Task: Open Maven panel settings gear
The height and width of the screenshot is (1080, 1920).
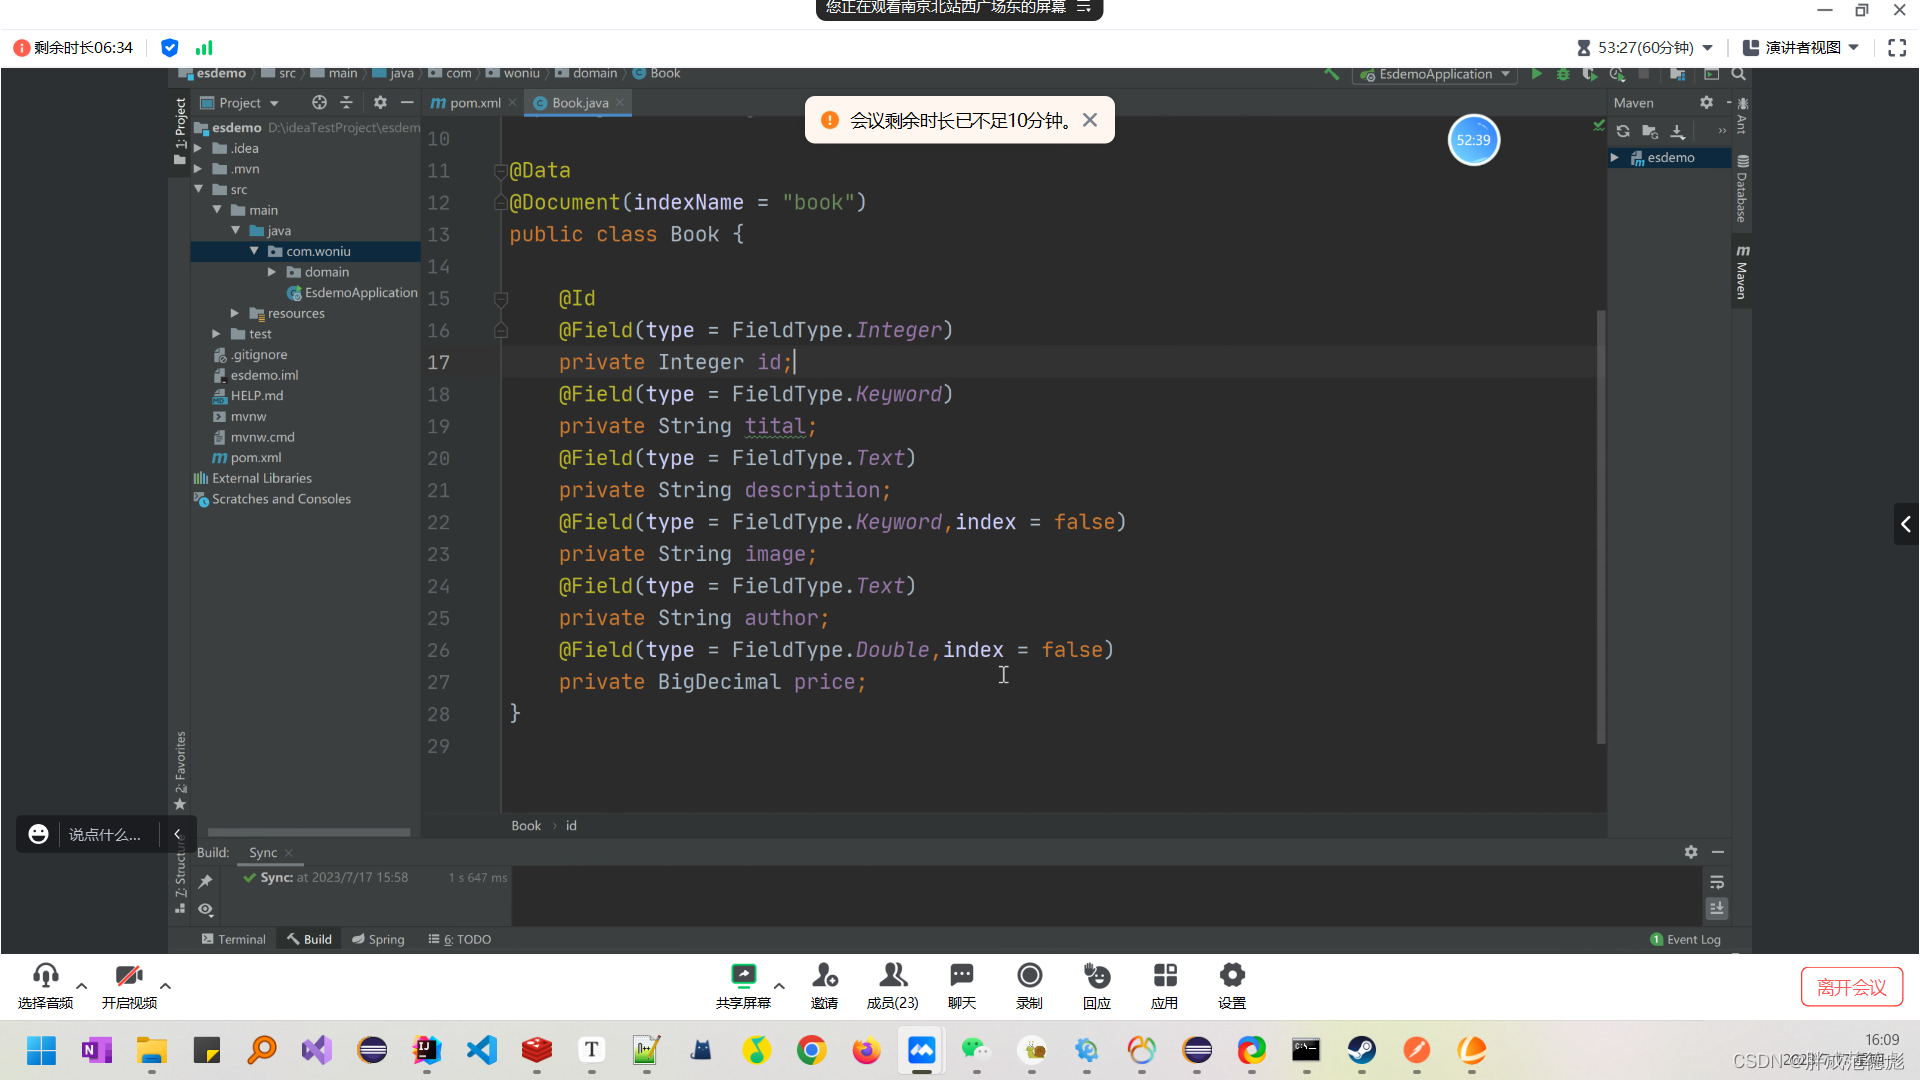Action: point(1707,102)
